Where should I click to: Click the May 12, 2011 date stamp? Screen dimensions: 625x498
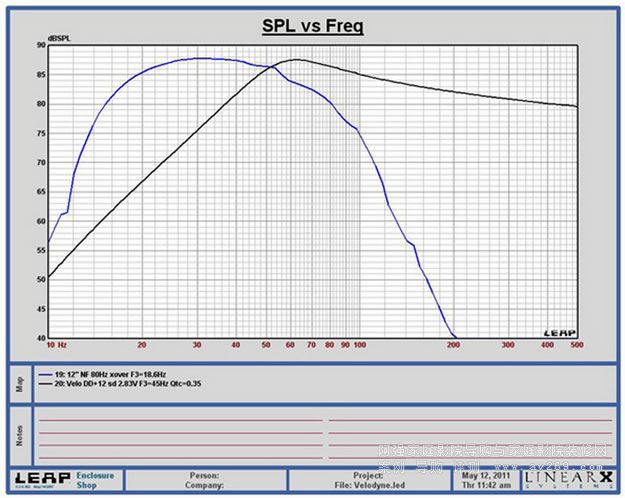[484, 474]
